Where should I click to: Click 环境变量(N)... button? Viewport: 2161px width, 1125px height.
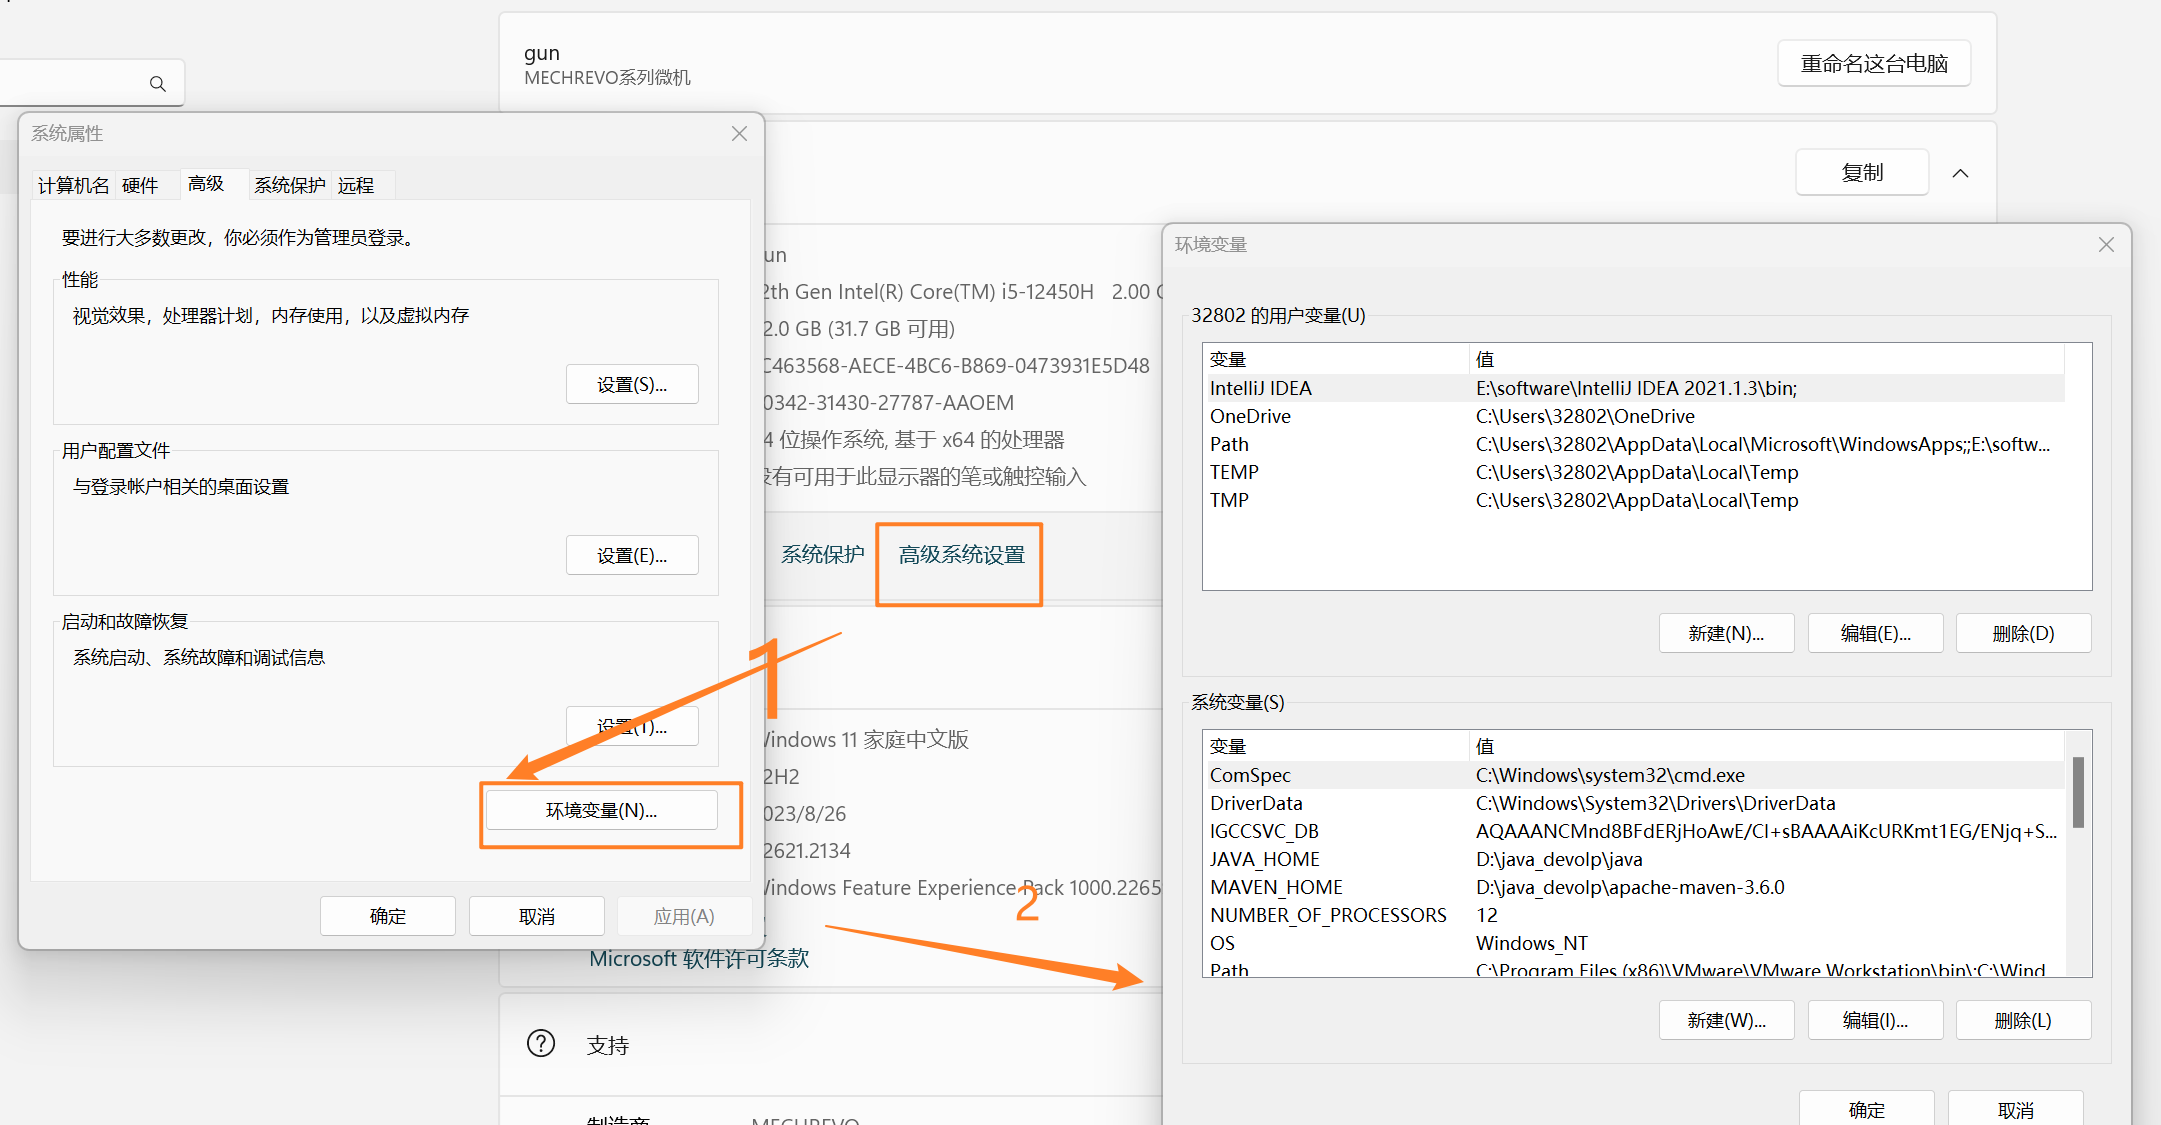tap(601, 811)
